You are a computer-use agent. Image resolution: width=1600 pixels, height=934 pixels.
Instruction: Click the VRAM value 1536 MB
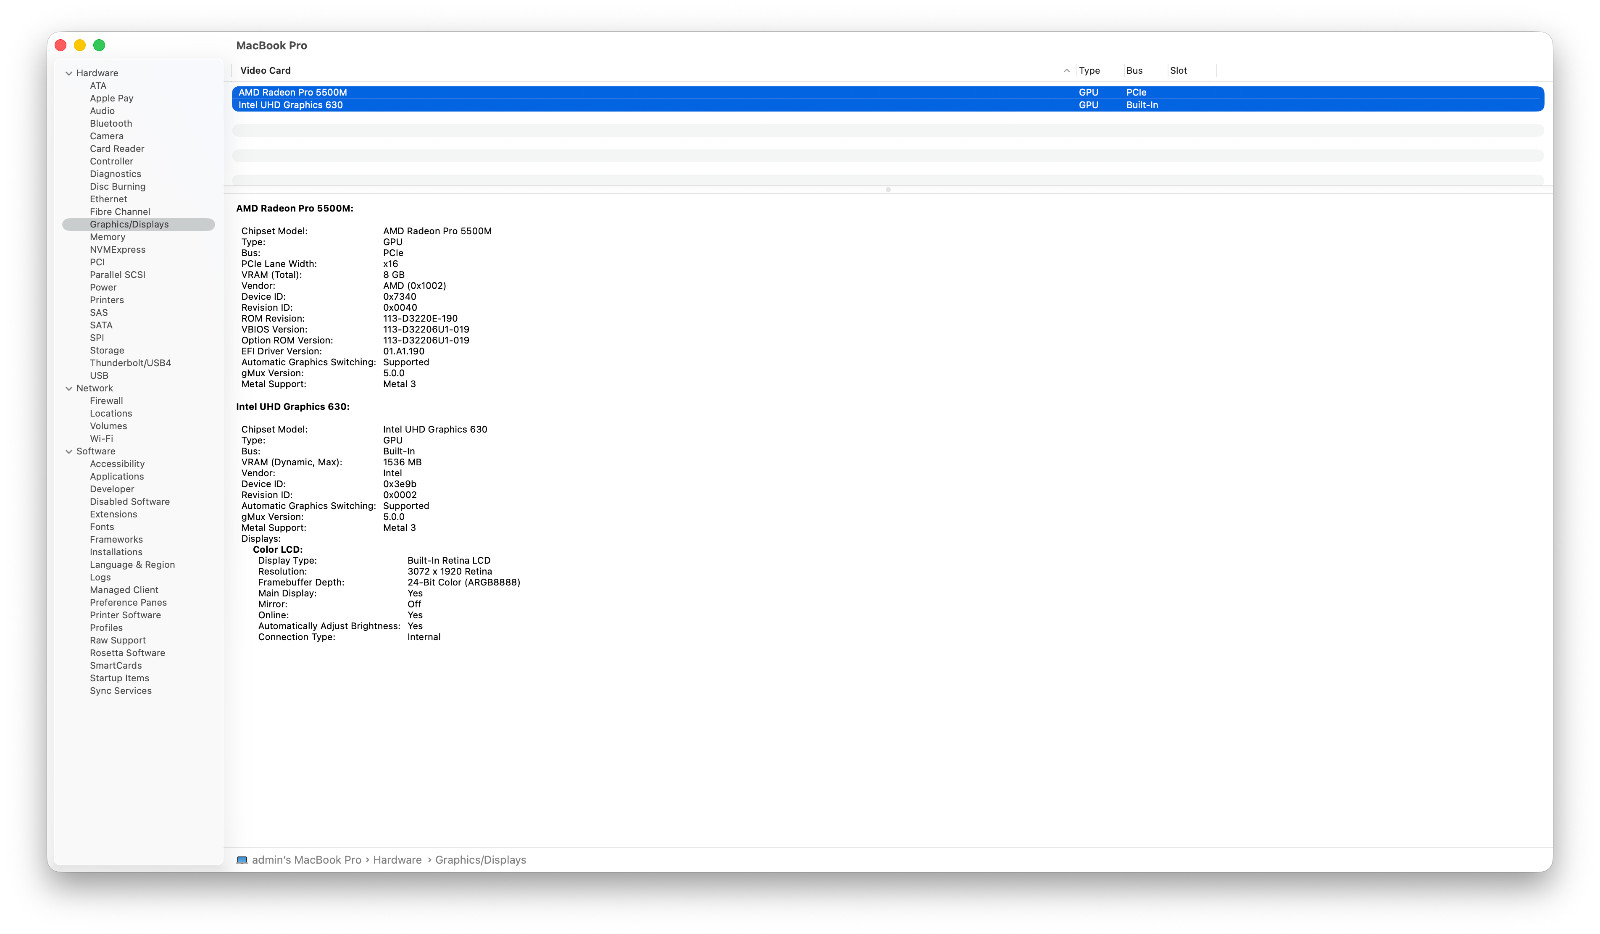point(402,462)
